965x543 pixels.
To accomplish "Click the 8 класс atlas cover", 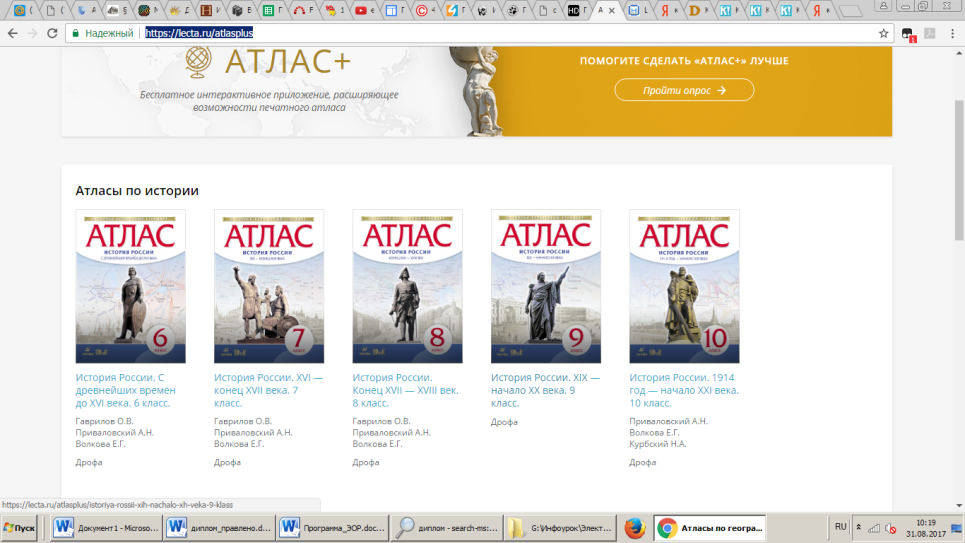I will click(407, 286).
